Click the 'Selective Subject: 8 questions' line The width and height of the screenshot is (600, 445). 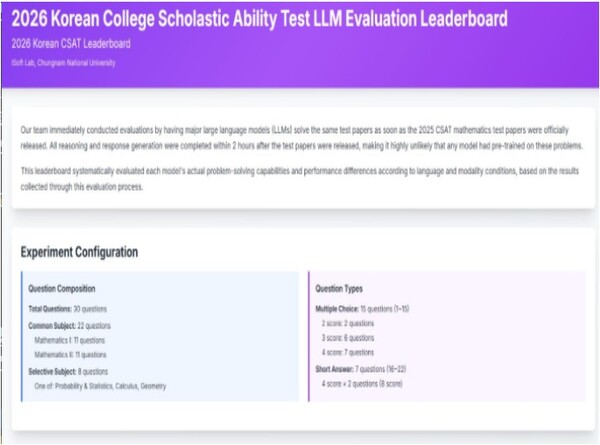(x=70, y=370)
